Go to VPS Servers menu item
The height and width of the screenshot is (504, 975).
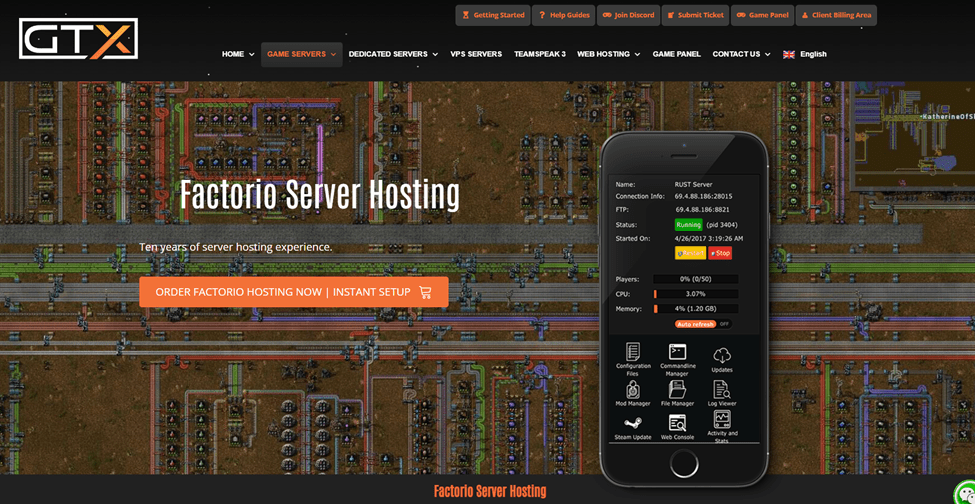point(476,54)
